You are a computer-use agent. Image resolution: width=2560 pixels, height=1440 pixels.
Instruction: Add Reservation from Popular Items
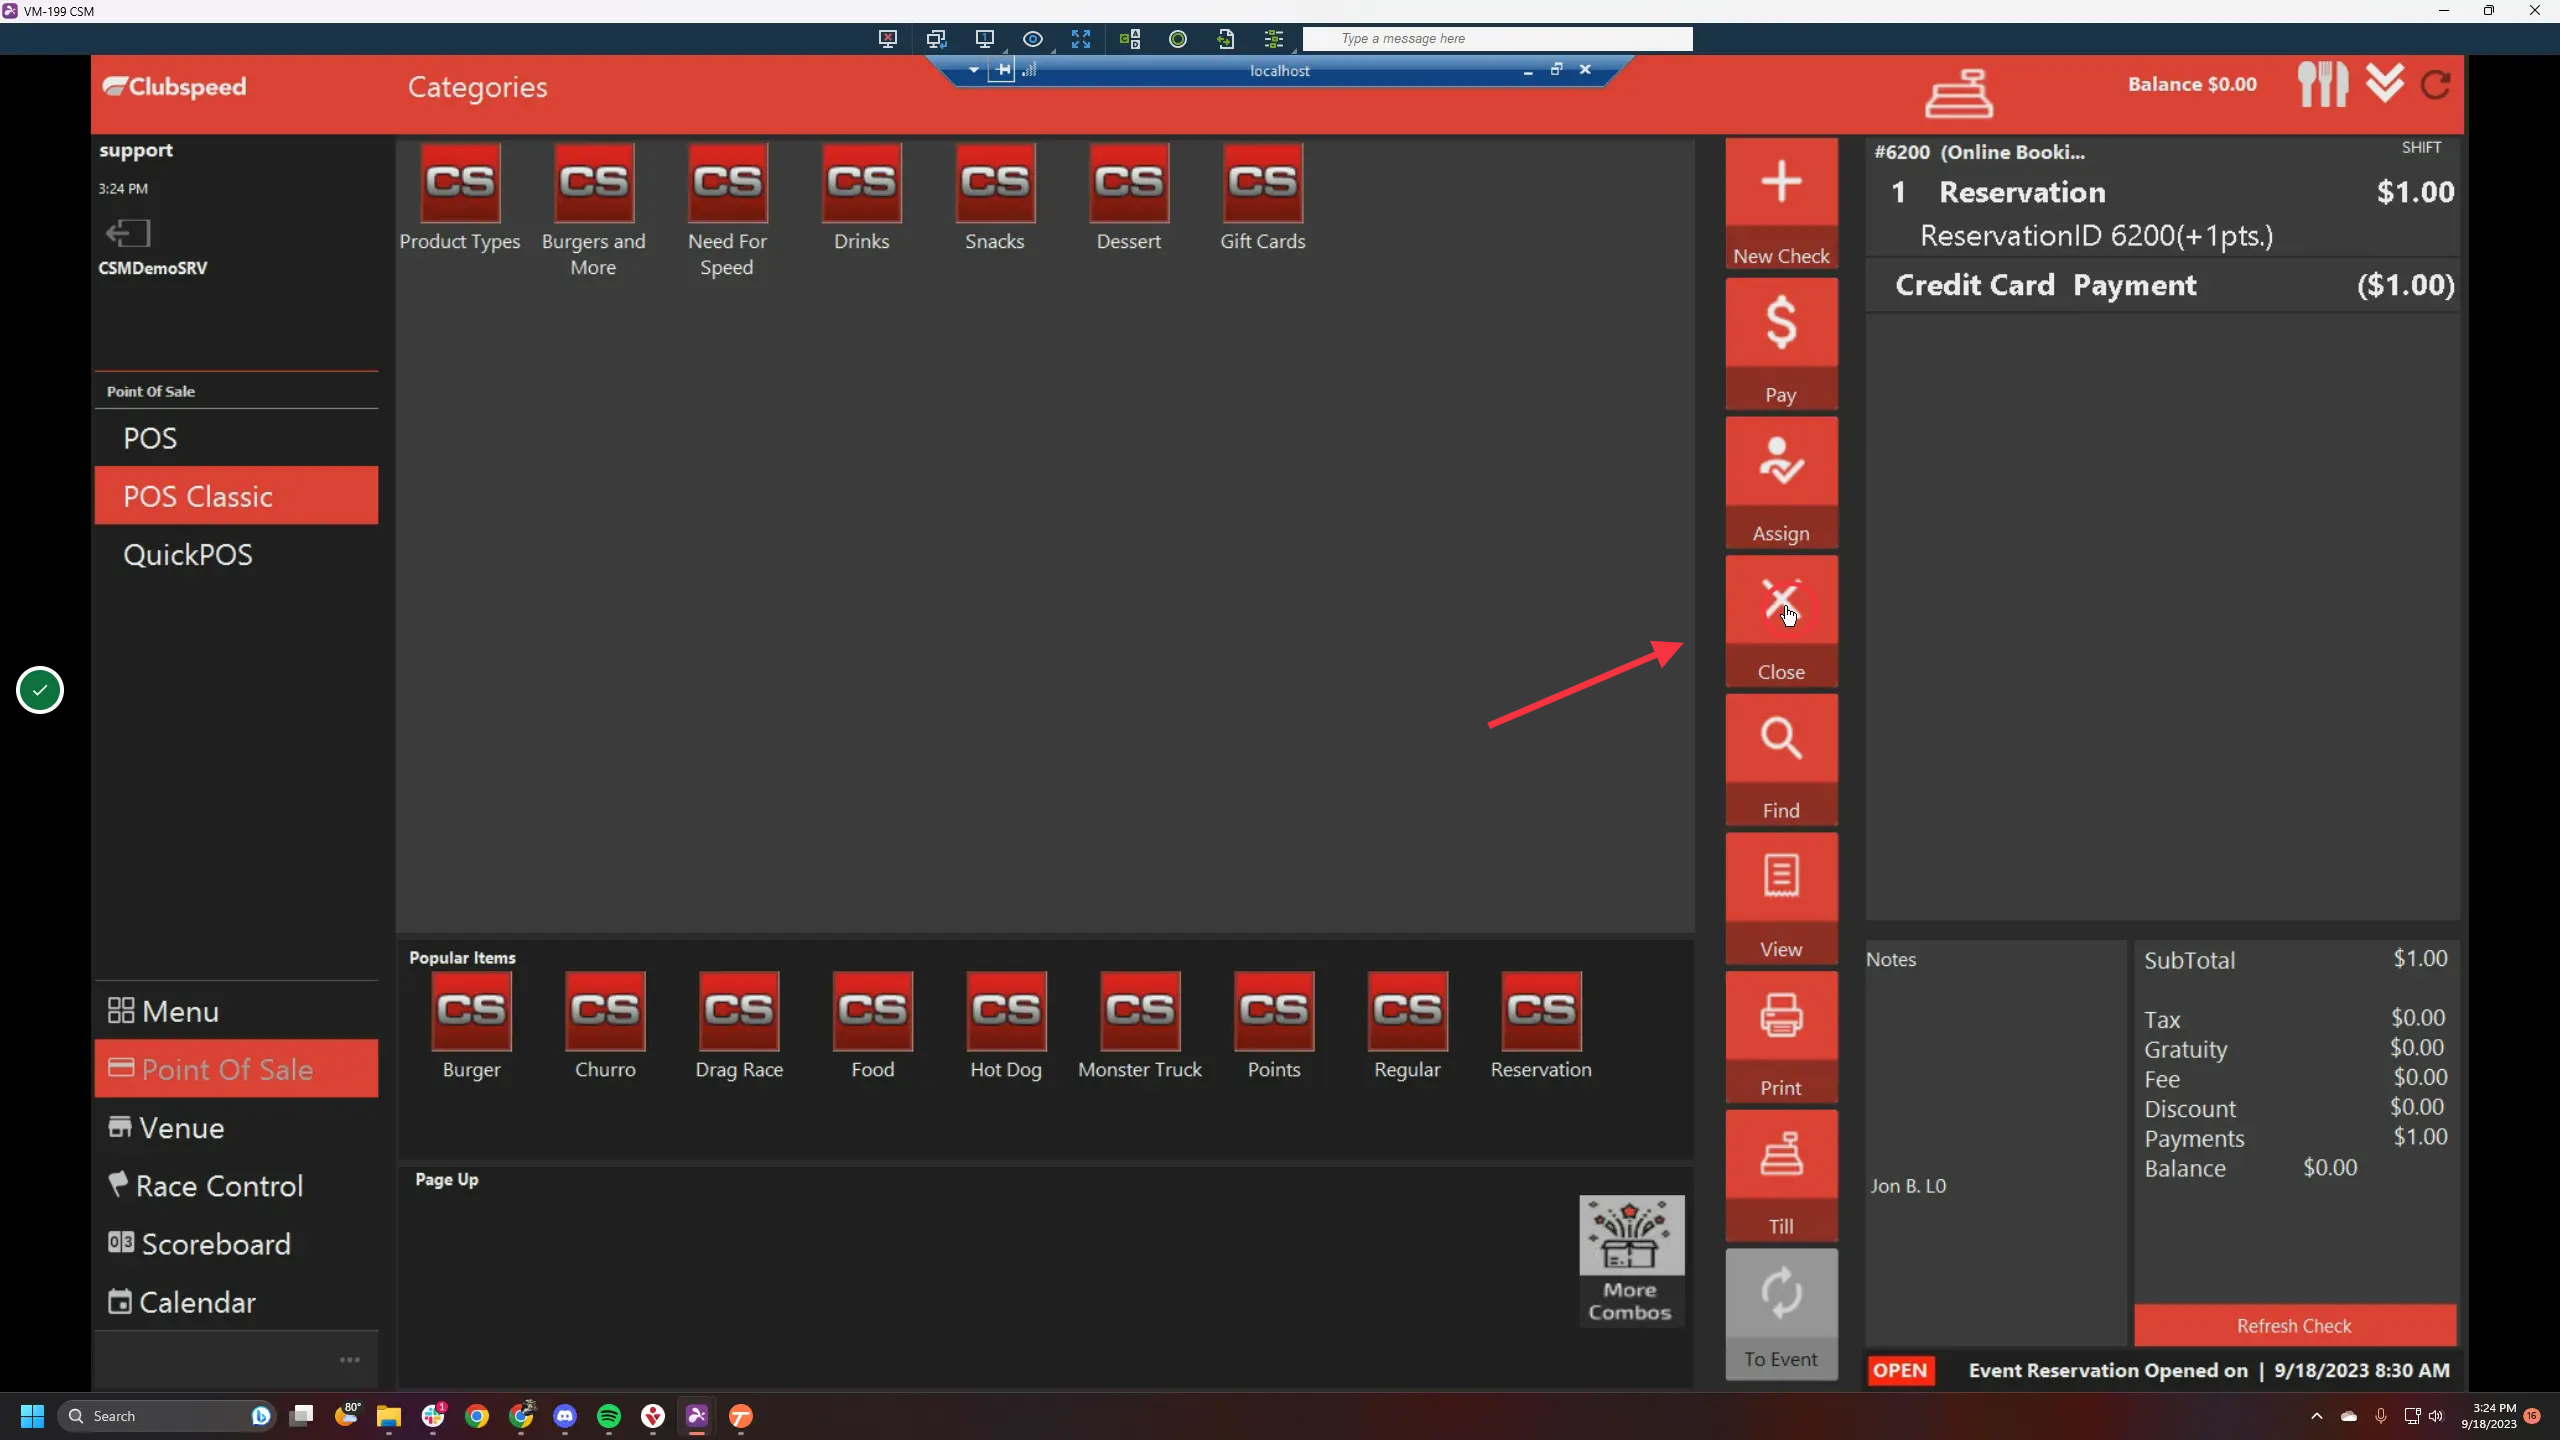pos(1541,1026)
